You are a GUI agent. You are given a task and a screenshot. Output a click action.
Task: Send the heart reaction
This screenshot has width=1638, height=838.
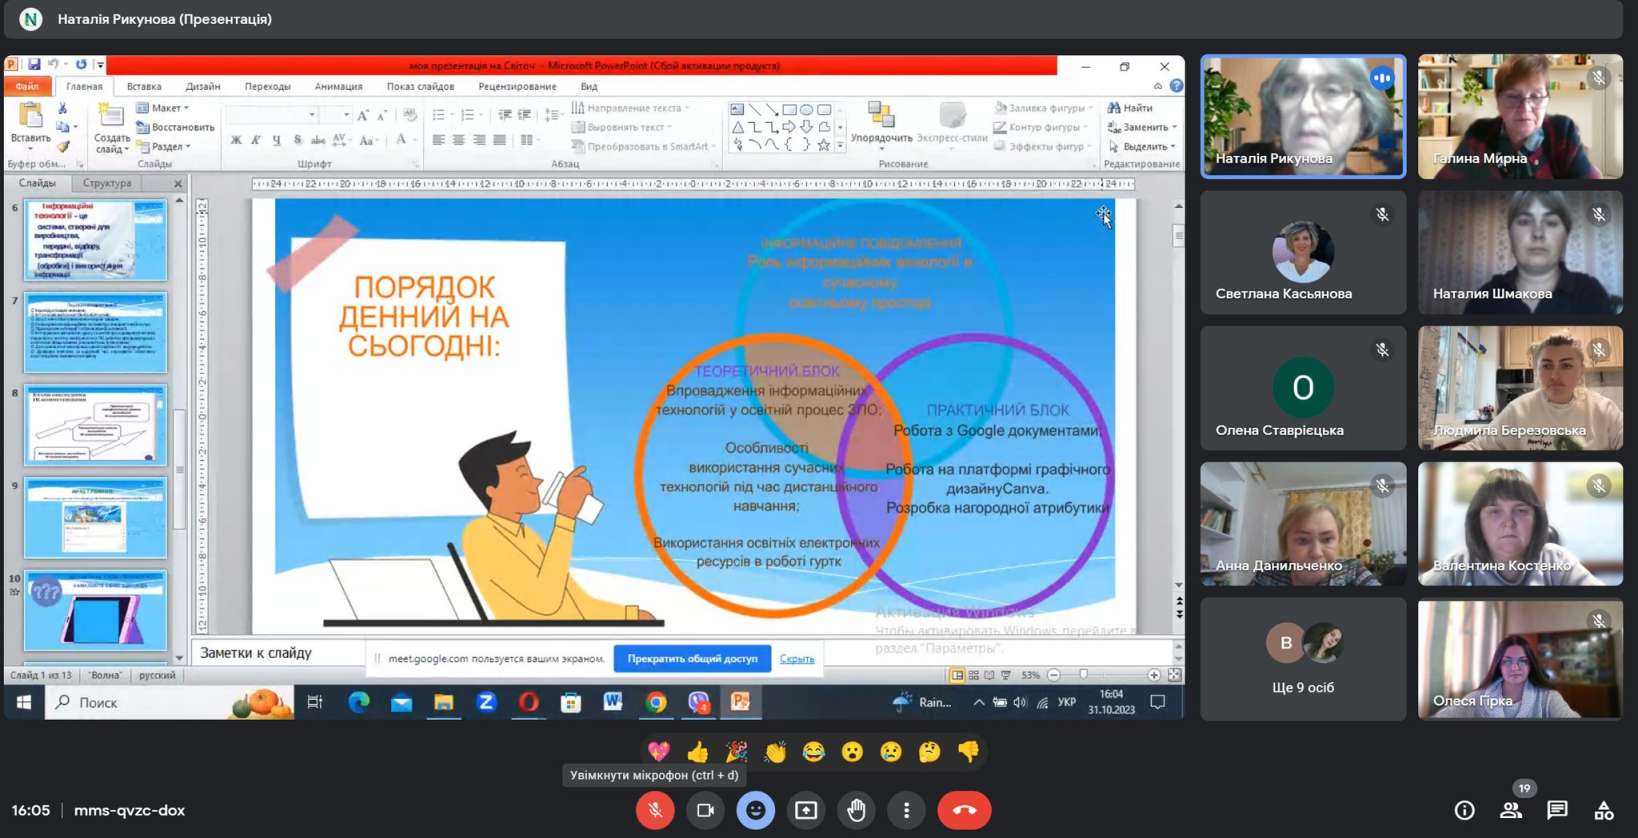click(x=659, y=751)
